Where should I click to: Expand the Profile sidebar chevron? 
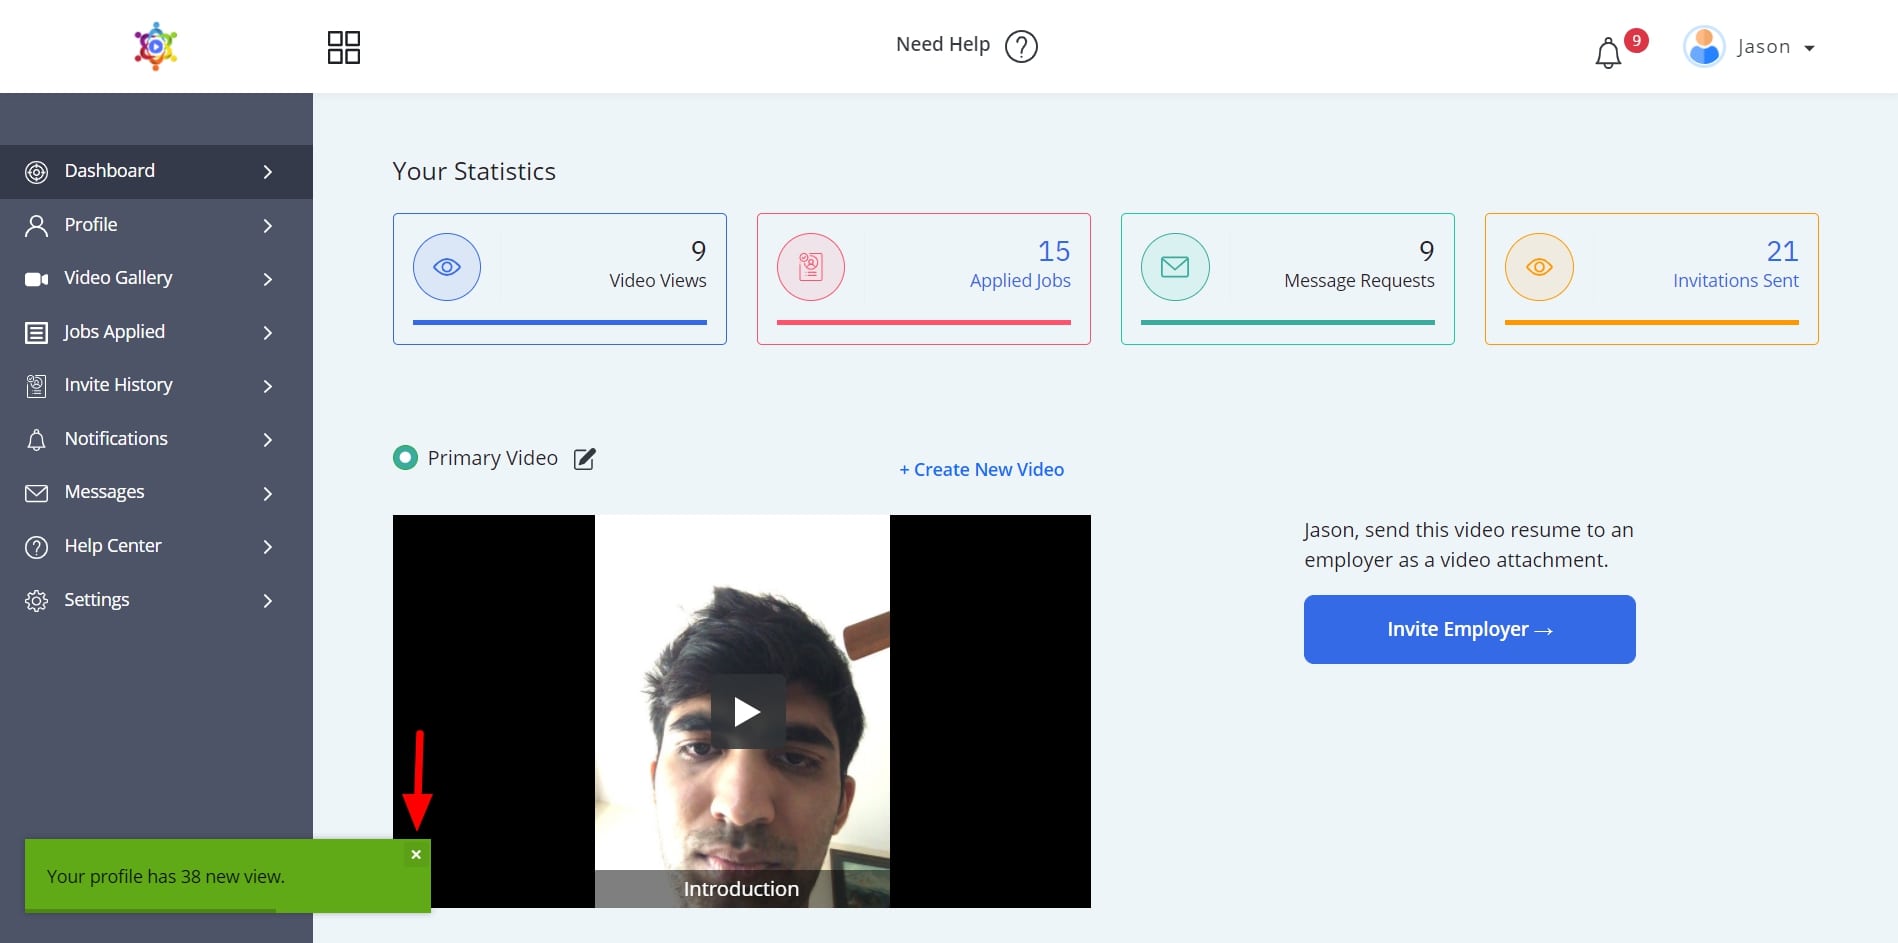267,226
